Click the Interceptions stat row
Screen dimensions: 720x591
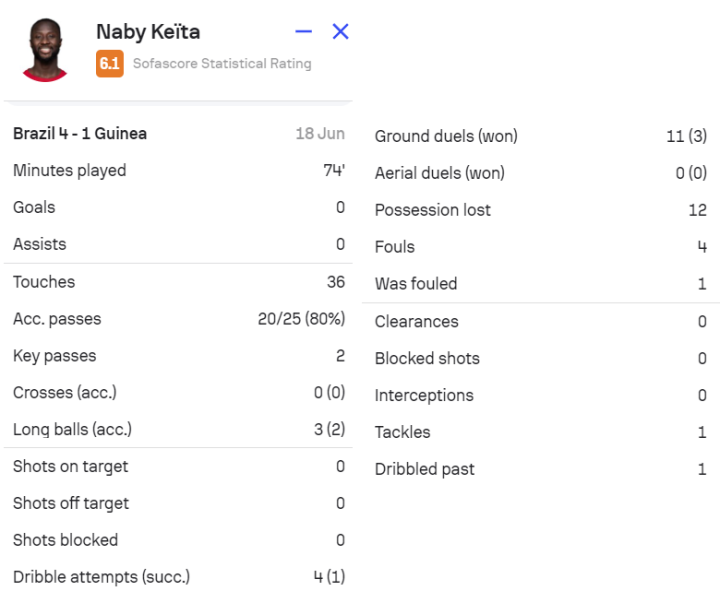540,395
